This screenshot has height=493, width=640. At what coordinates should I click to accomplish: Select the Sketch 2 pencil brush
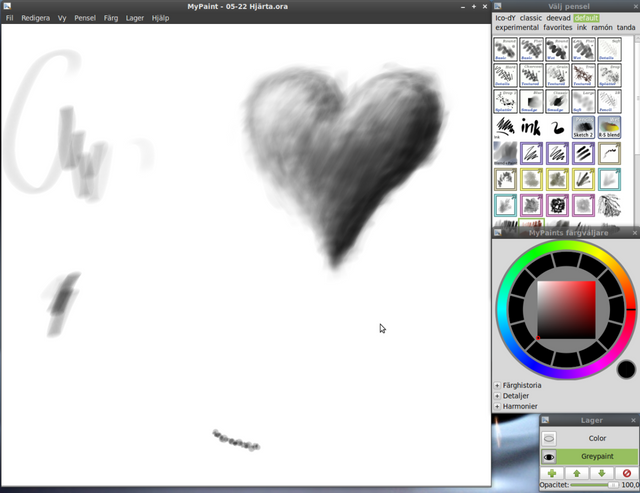[583, 126]
